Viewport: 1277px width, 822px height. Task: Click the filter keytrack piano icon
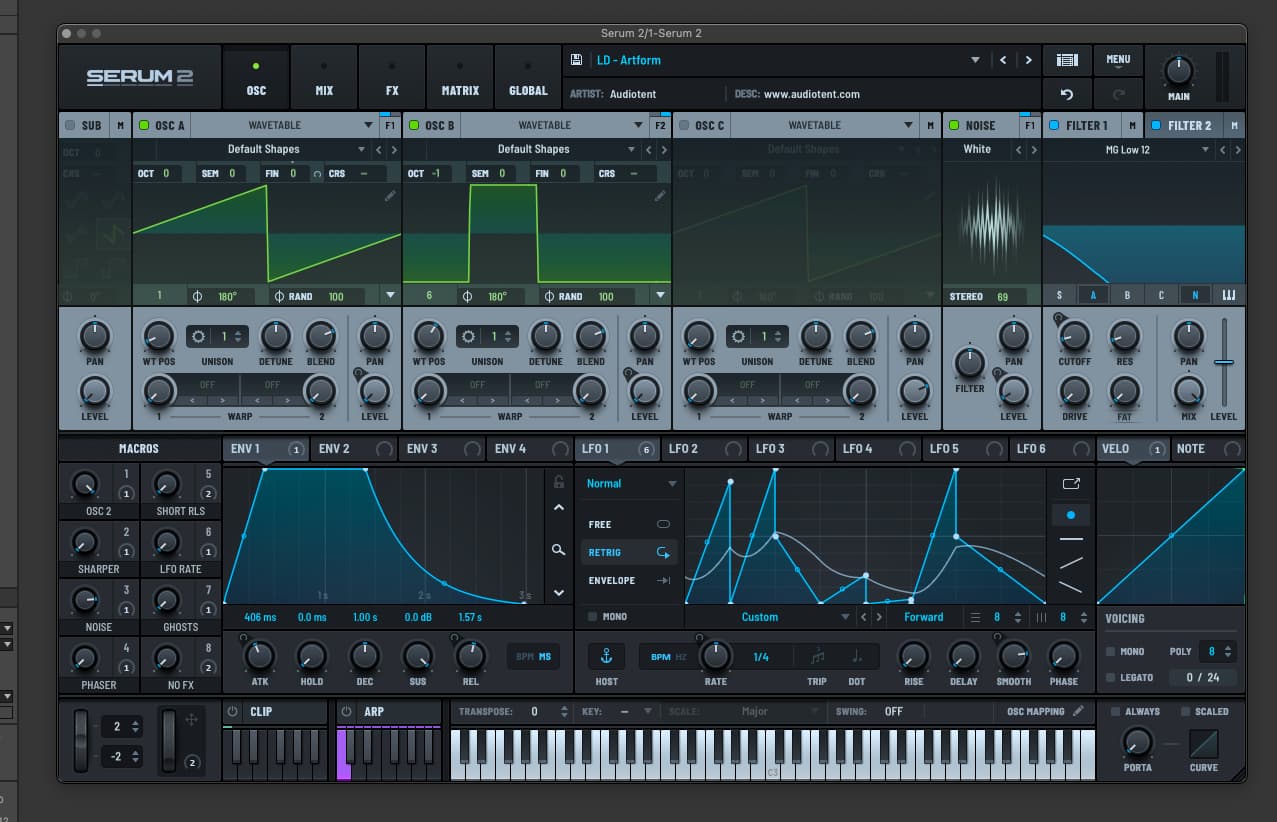point(1228,295)
